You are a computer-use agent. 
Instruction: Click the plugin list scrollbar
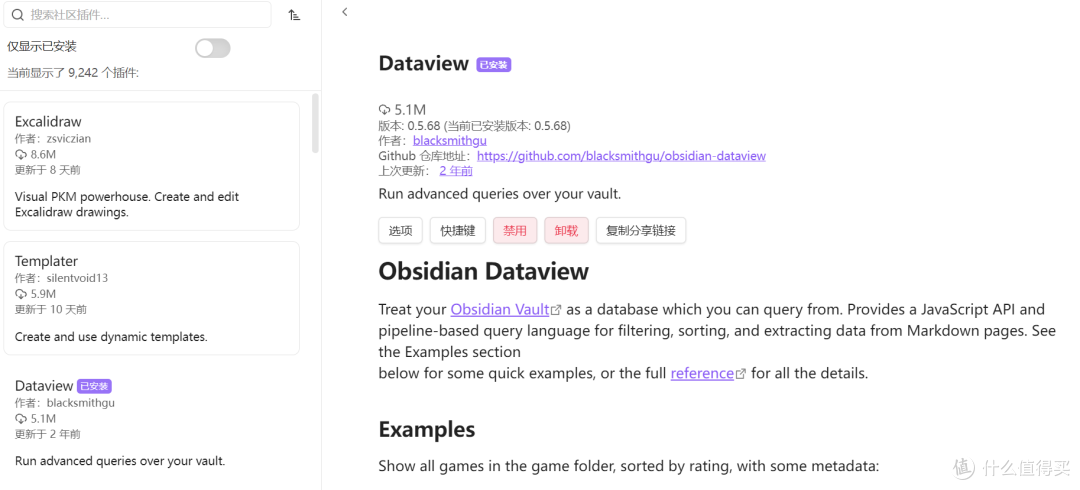pos(315,123)
